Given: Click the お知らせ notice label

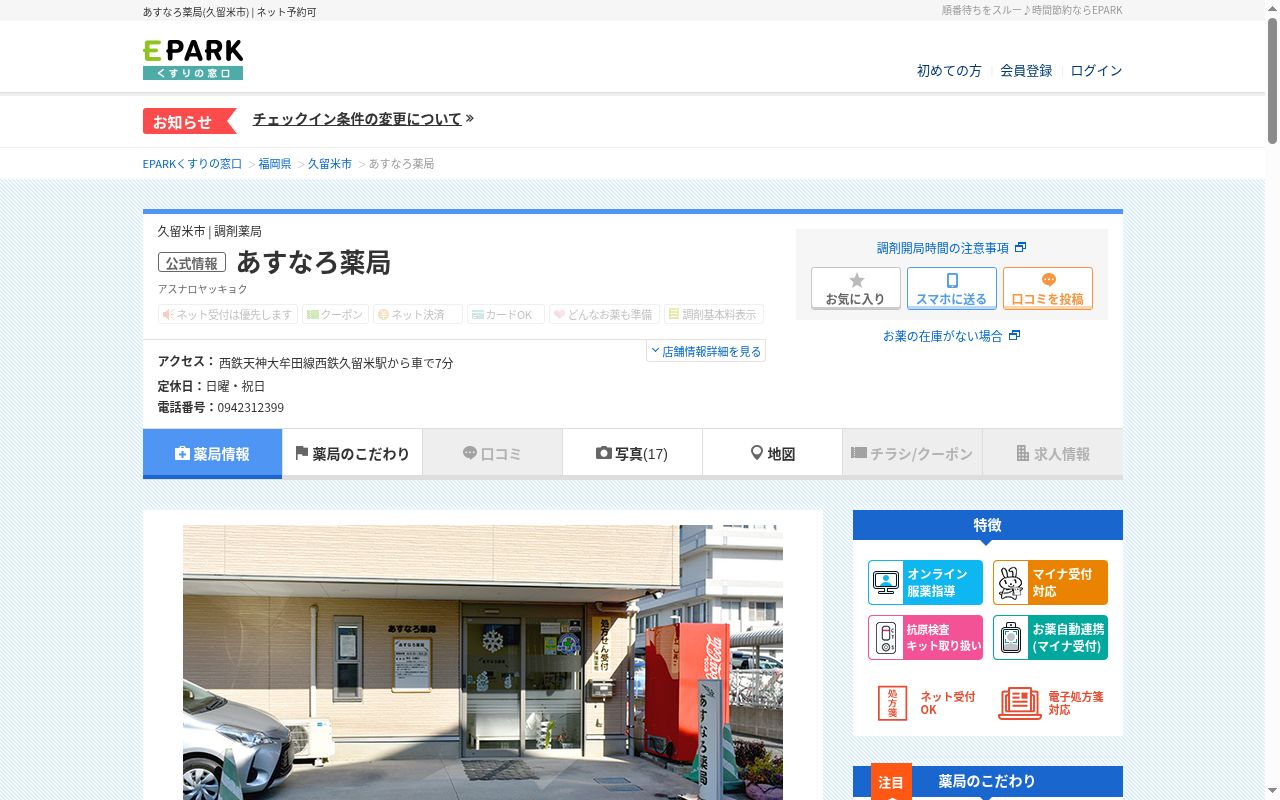Looking at the screenshot, I should pos(189,121).
